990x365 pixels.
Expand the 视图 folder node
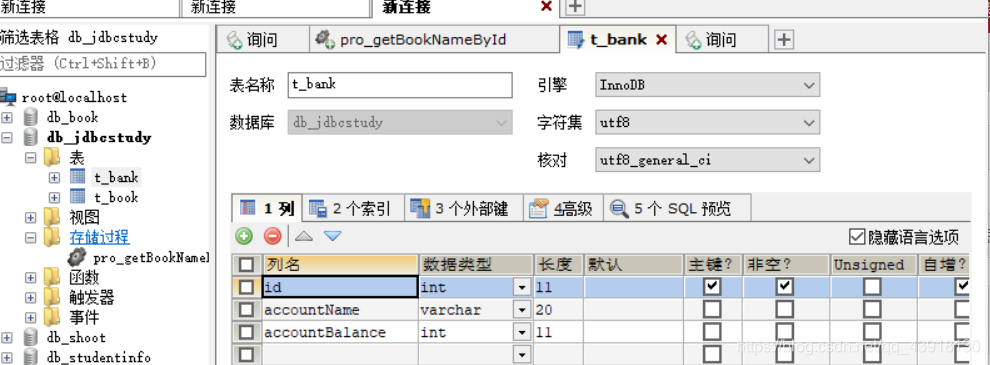(30, 217)
